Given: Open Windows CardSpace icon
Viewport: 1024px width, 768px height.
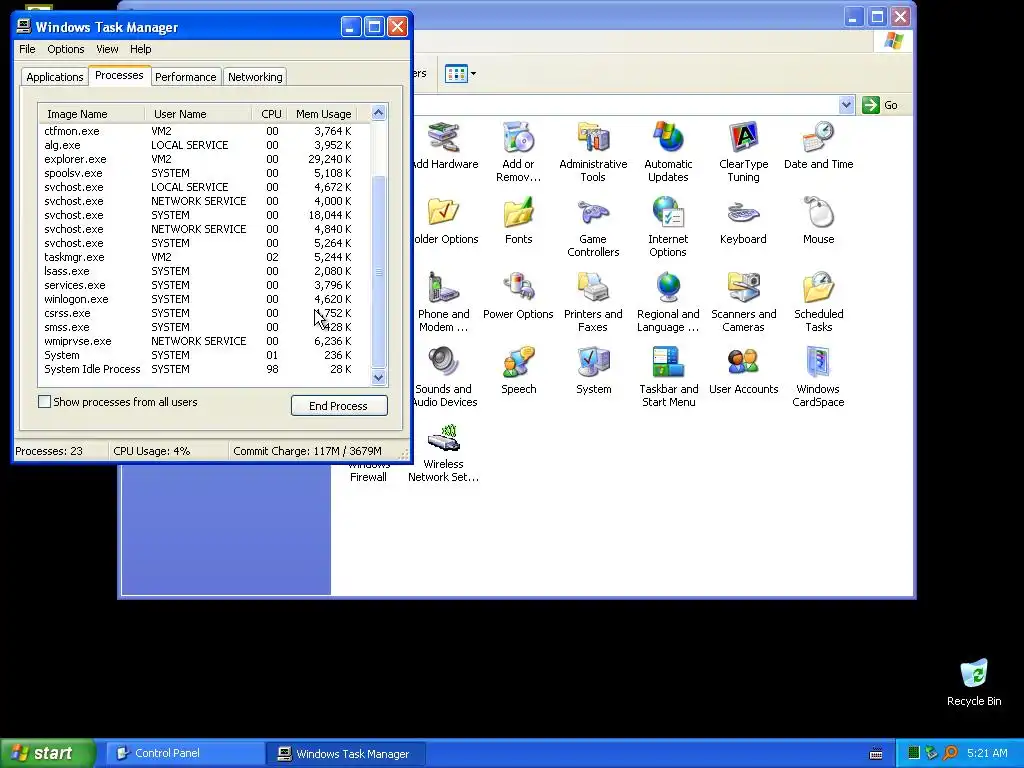Looking at the screenshot, I should tap(818, 377).
